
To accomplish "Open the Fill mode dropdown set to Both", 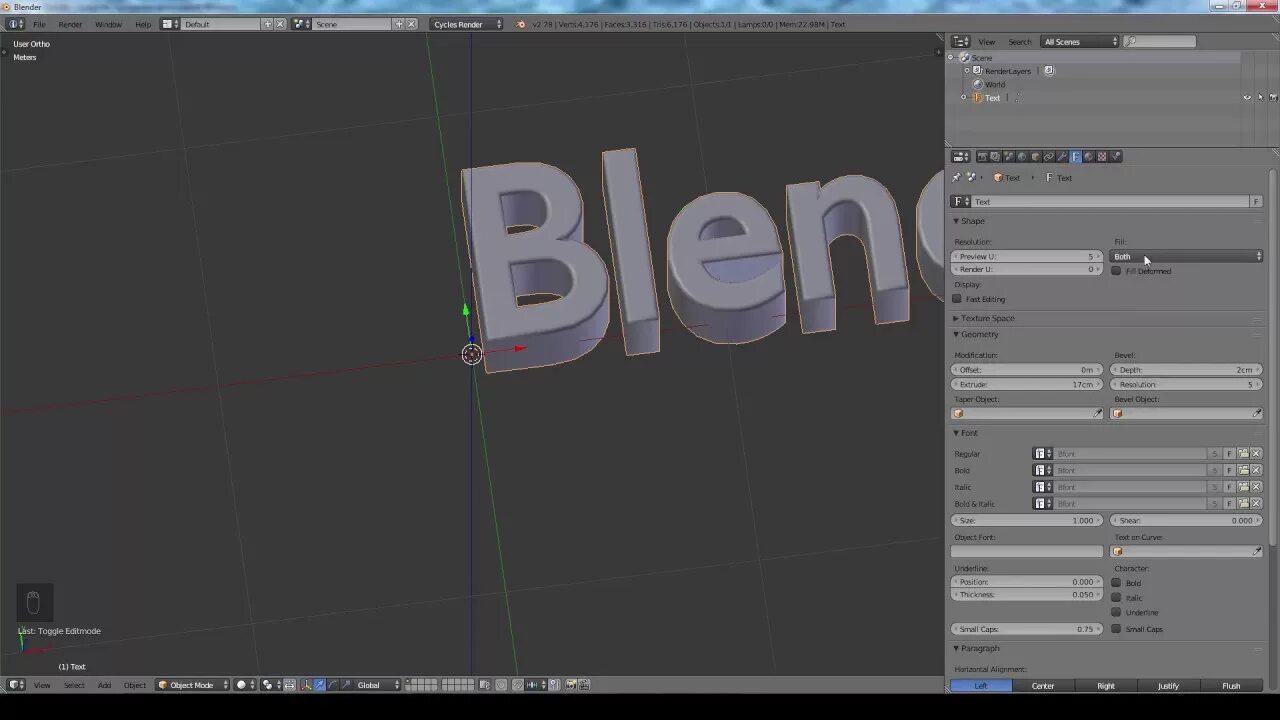I will [1187, 257].
